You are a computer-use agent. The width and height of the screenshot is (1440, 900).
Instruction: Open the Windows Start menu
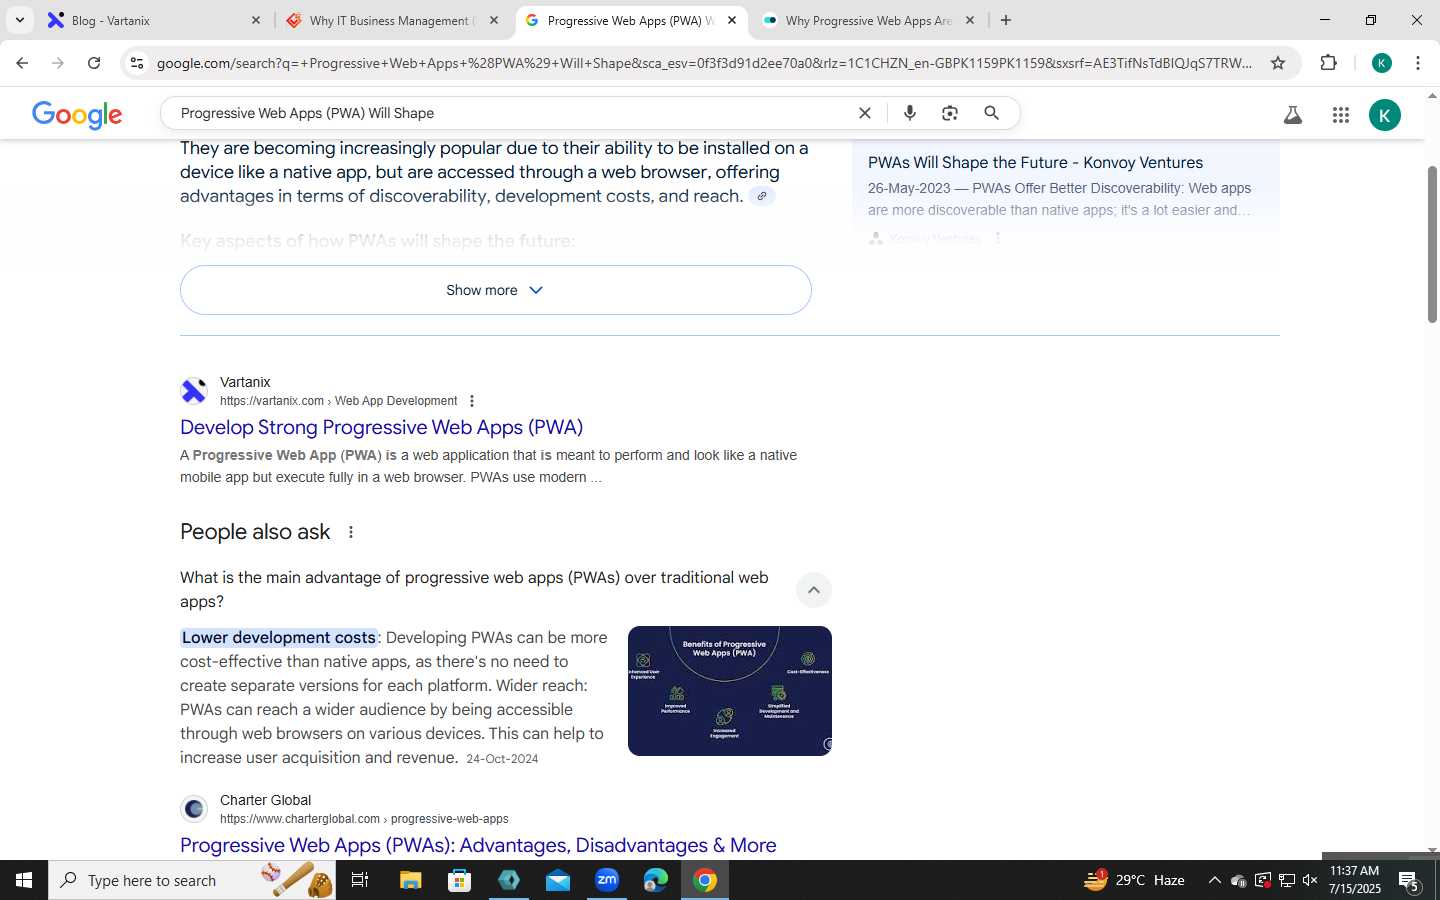(24, 880)
